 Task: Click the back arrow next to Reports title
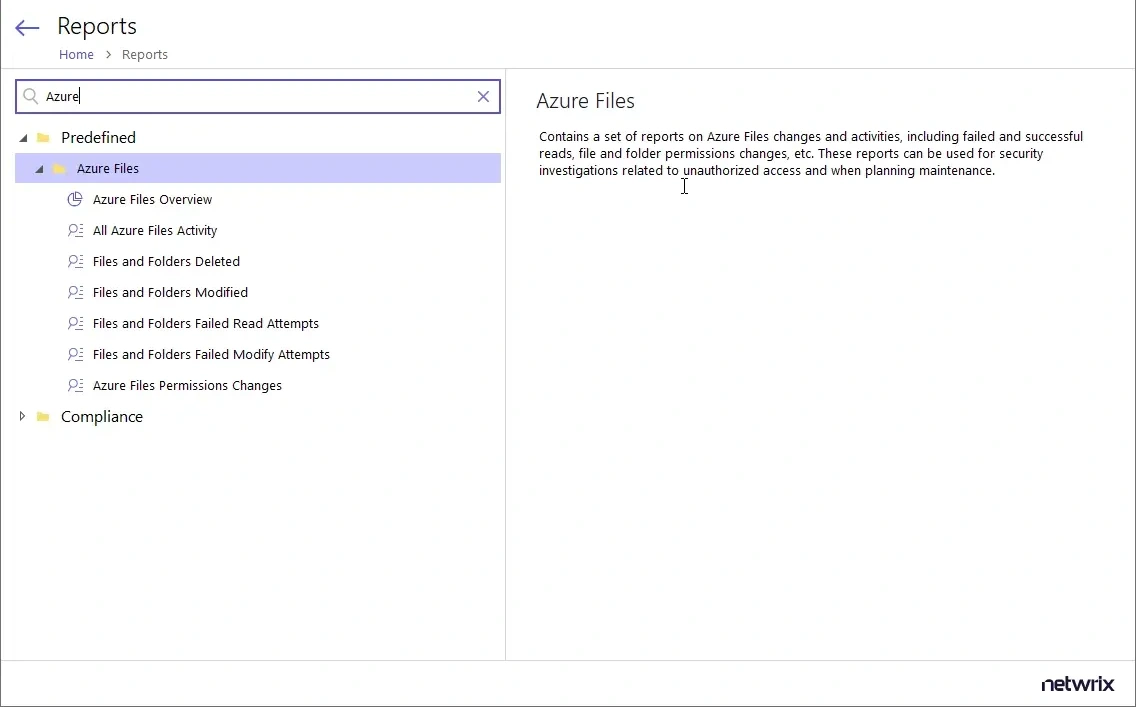click(26, 27)
